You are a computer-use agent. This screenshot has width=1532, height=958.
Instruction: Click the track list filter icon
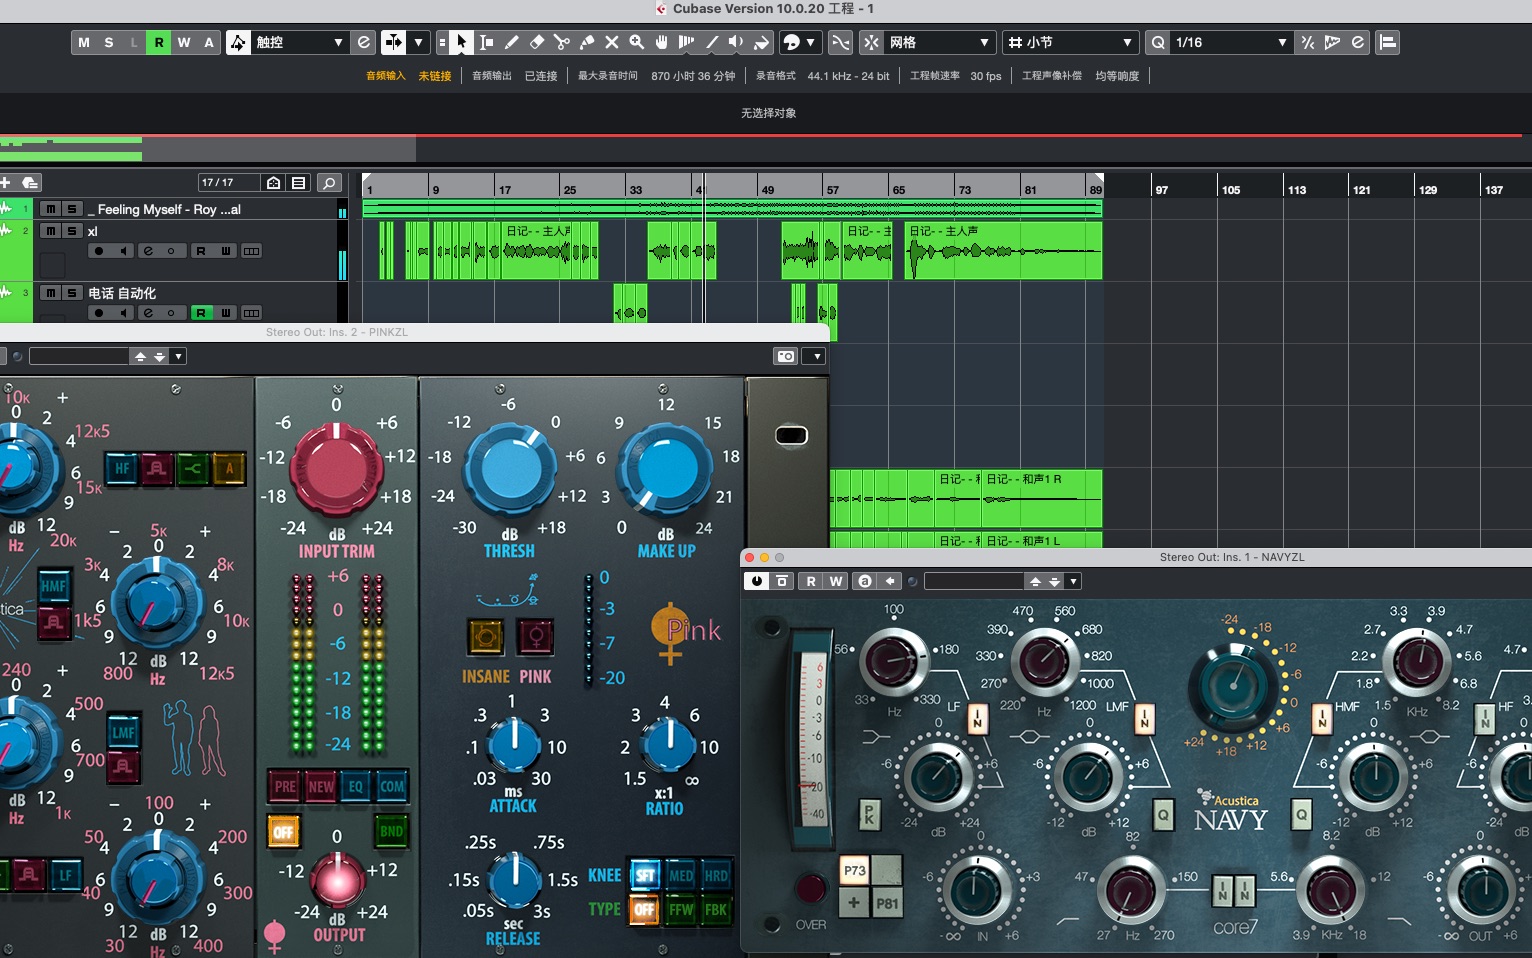[298, 182]
